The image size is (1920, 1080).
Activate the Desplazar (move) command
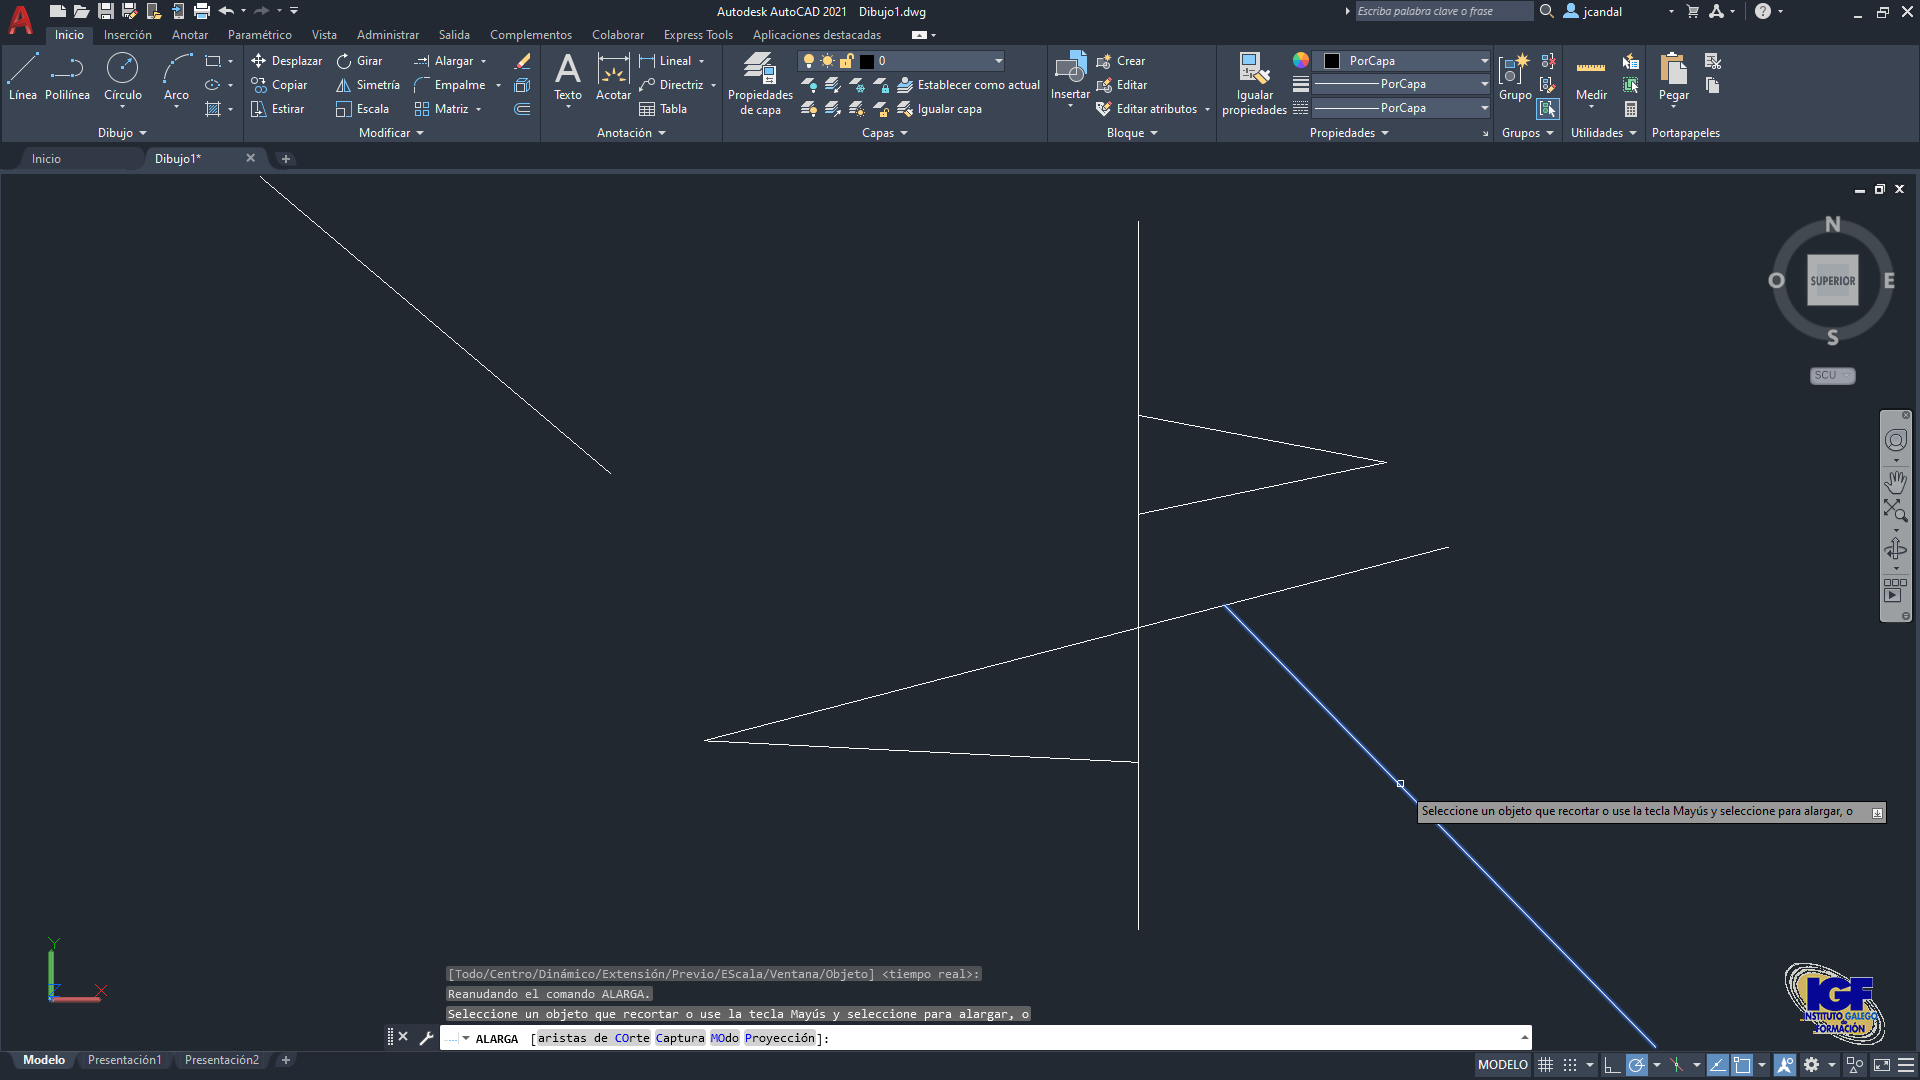pyautogui.click(x=286, y=61)
